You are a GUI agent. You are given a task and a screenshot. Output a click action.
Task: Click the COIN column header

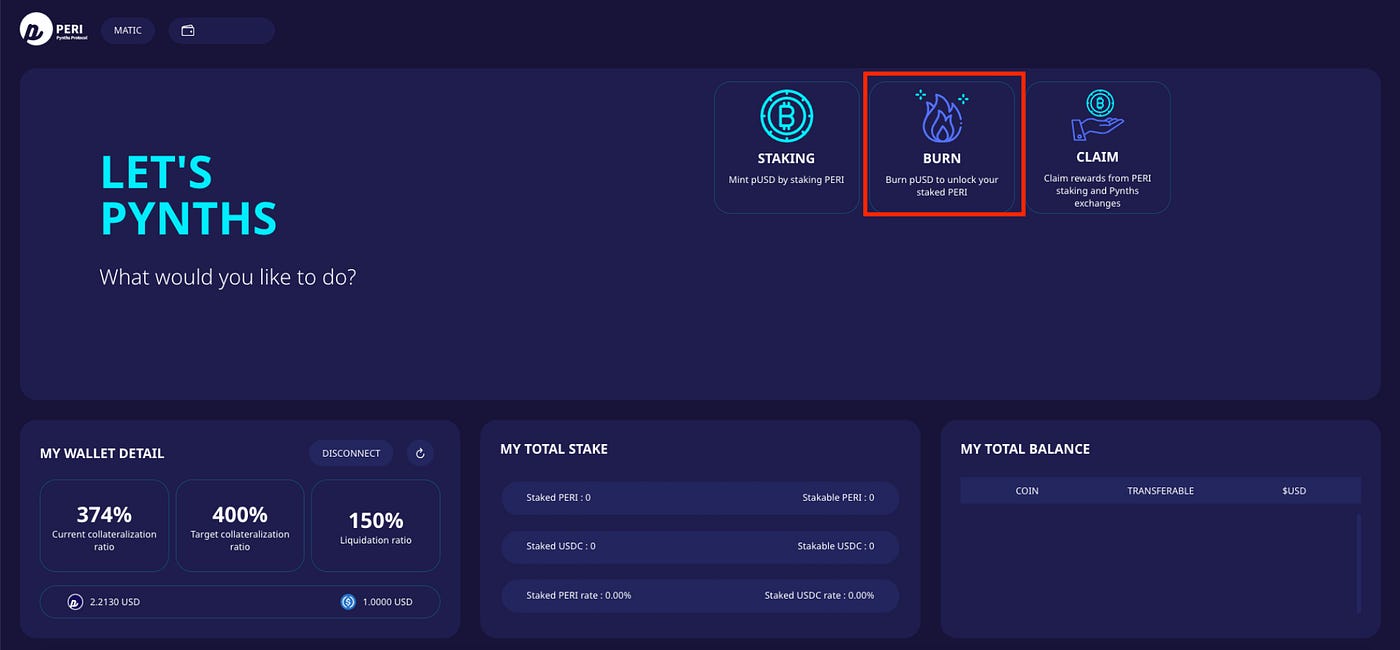coord(1027,491)
